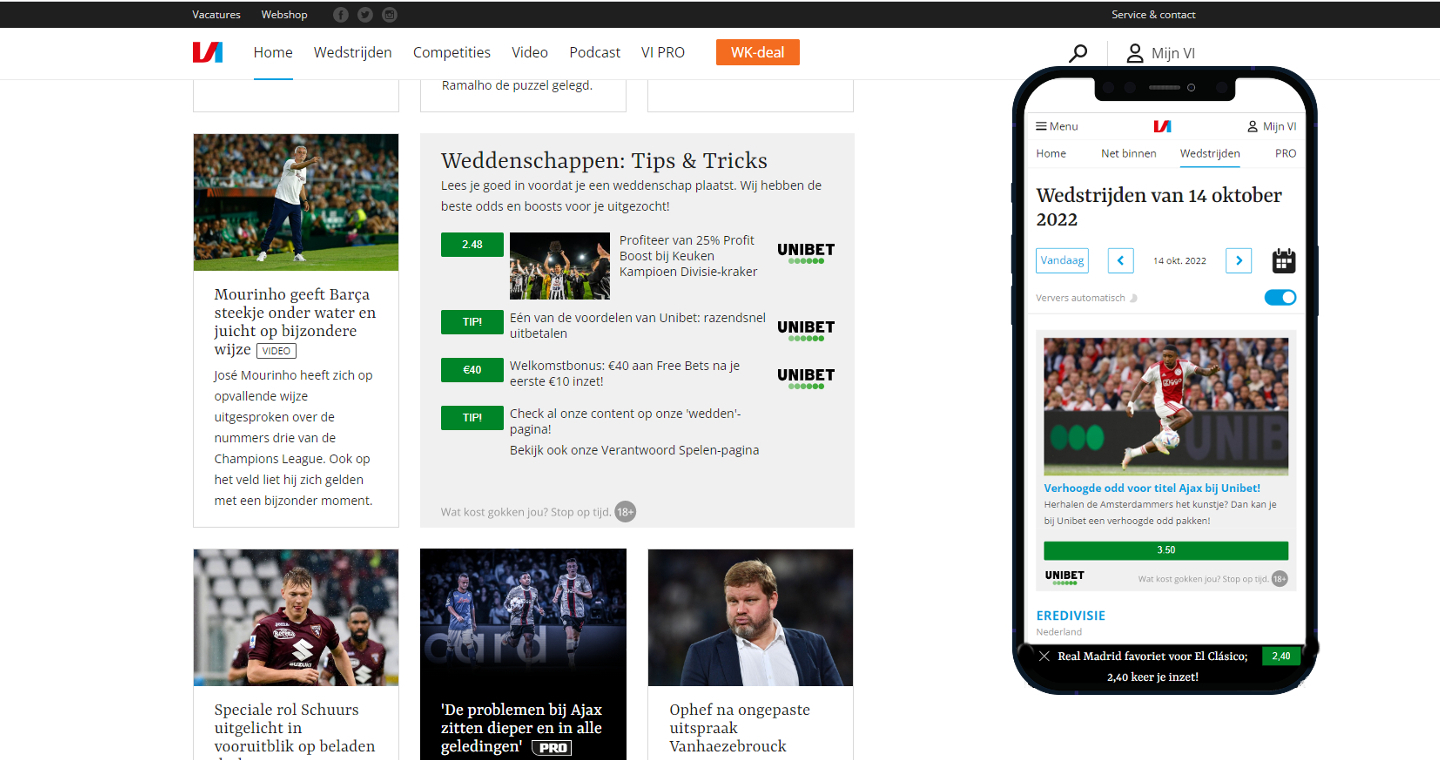Open the Instagram icon in the top bar
1440x760 pixels.
(x=389, y=14)
